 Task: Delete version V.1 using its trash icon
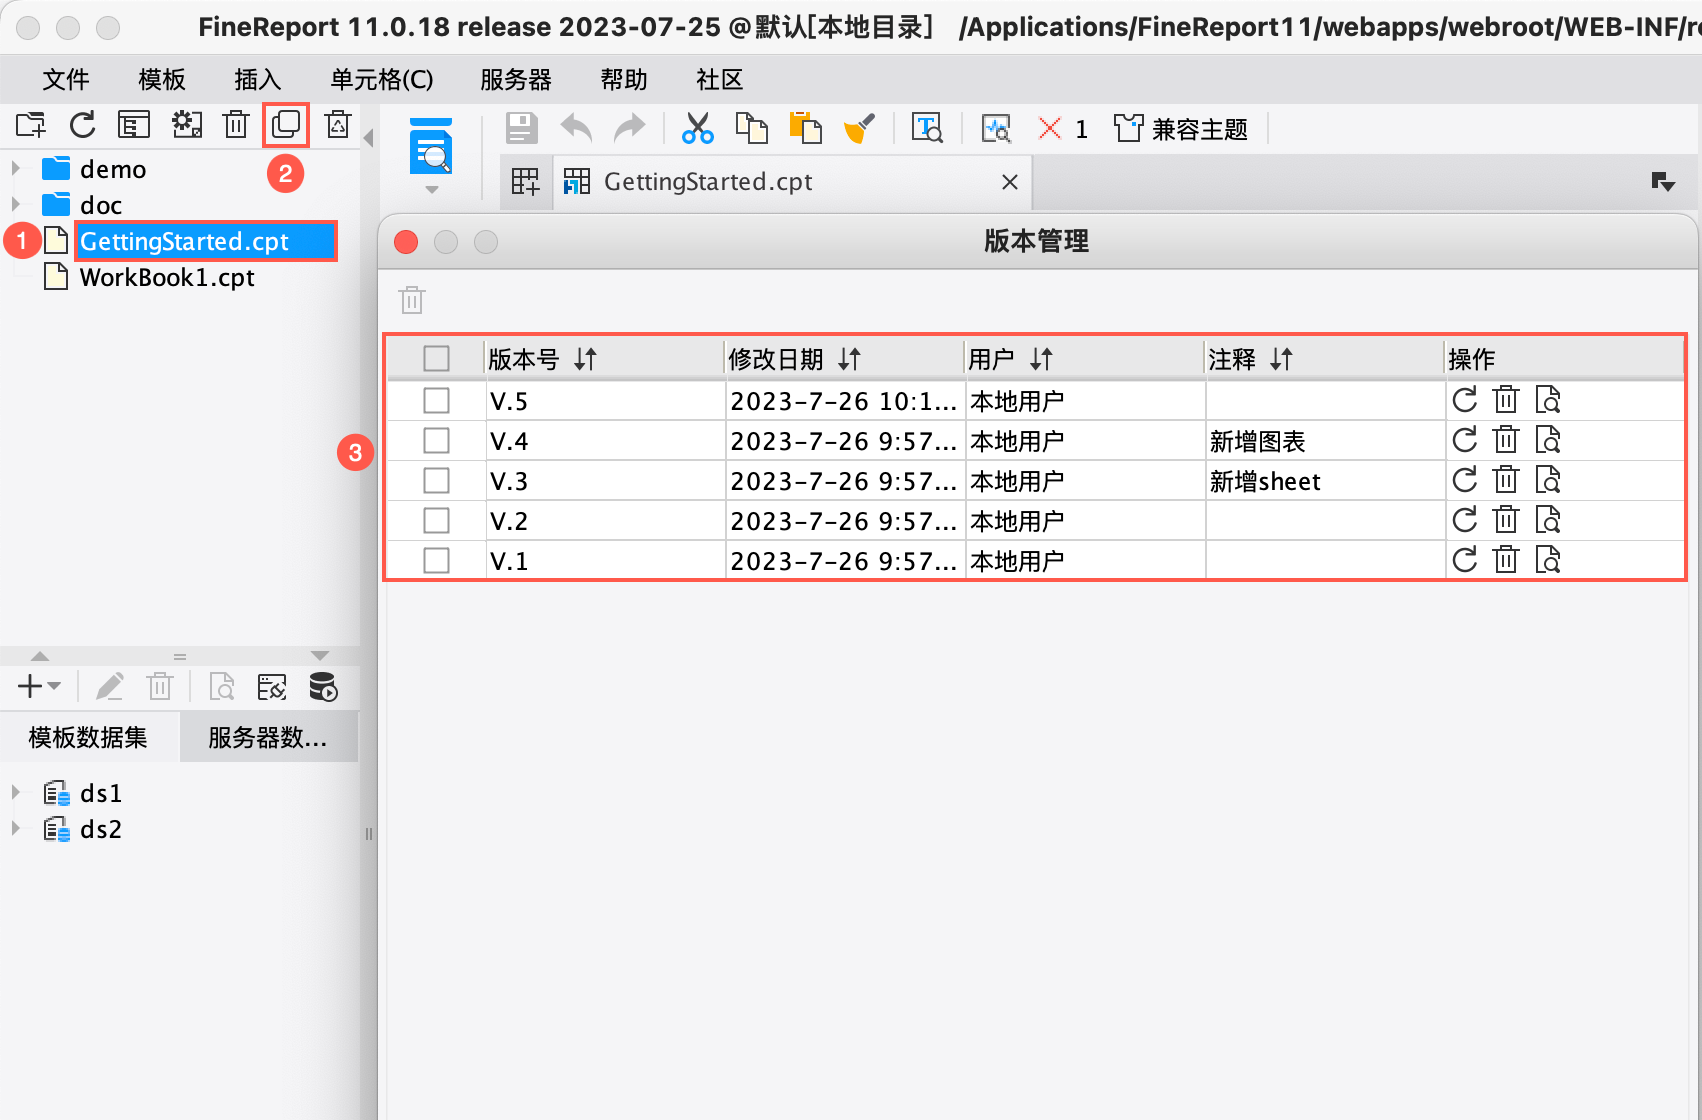[x=1506, y=560]
